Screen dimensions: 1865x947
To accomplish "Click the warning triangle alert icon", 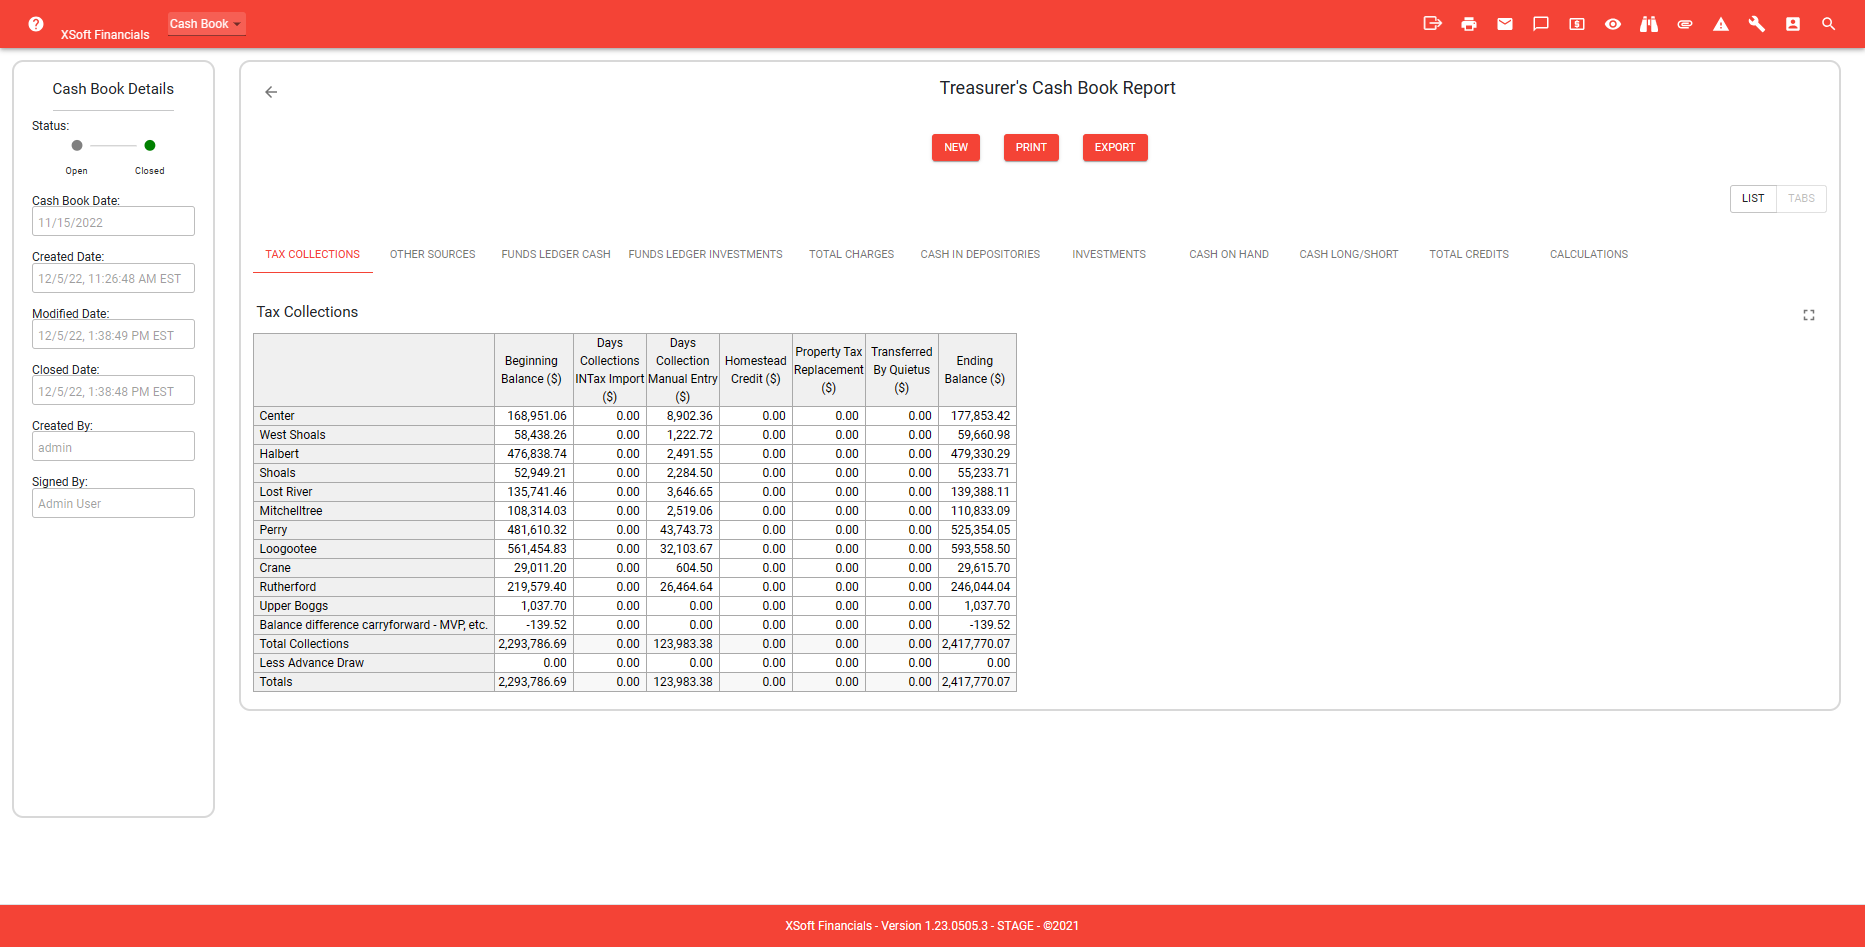I will pyautogui.click(x=1720, y=24).
